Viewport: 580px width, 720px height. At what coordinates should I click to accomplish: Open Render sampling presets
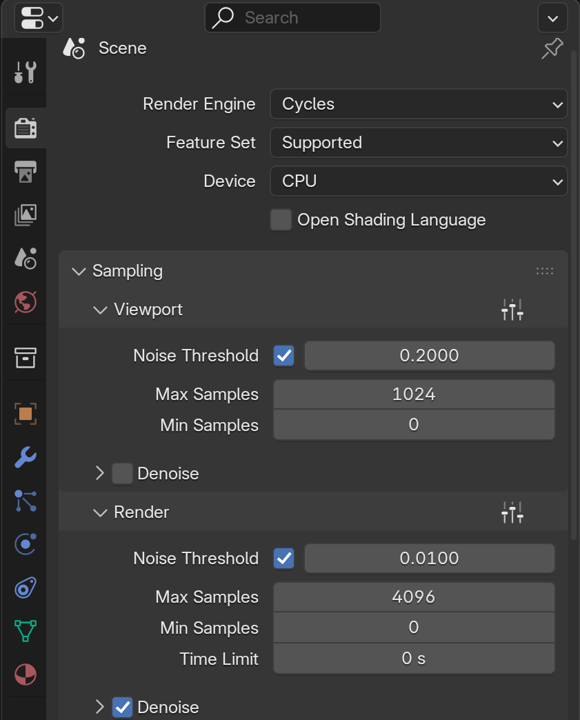pos(512,512)
